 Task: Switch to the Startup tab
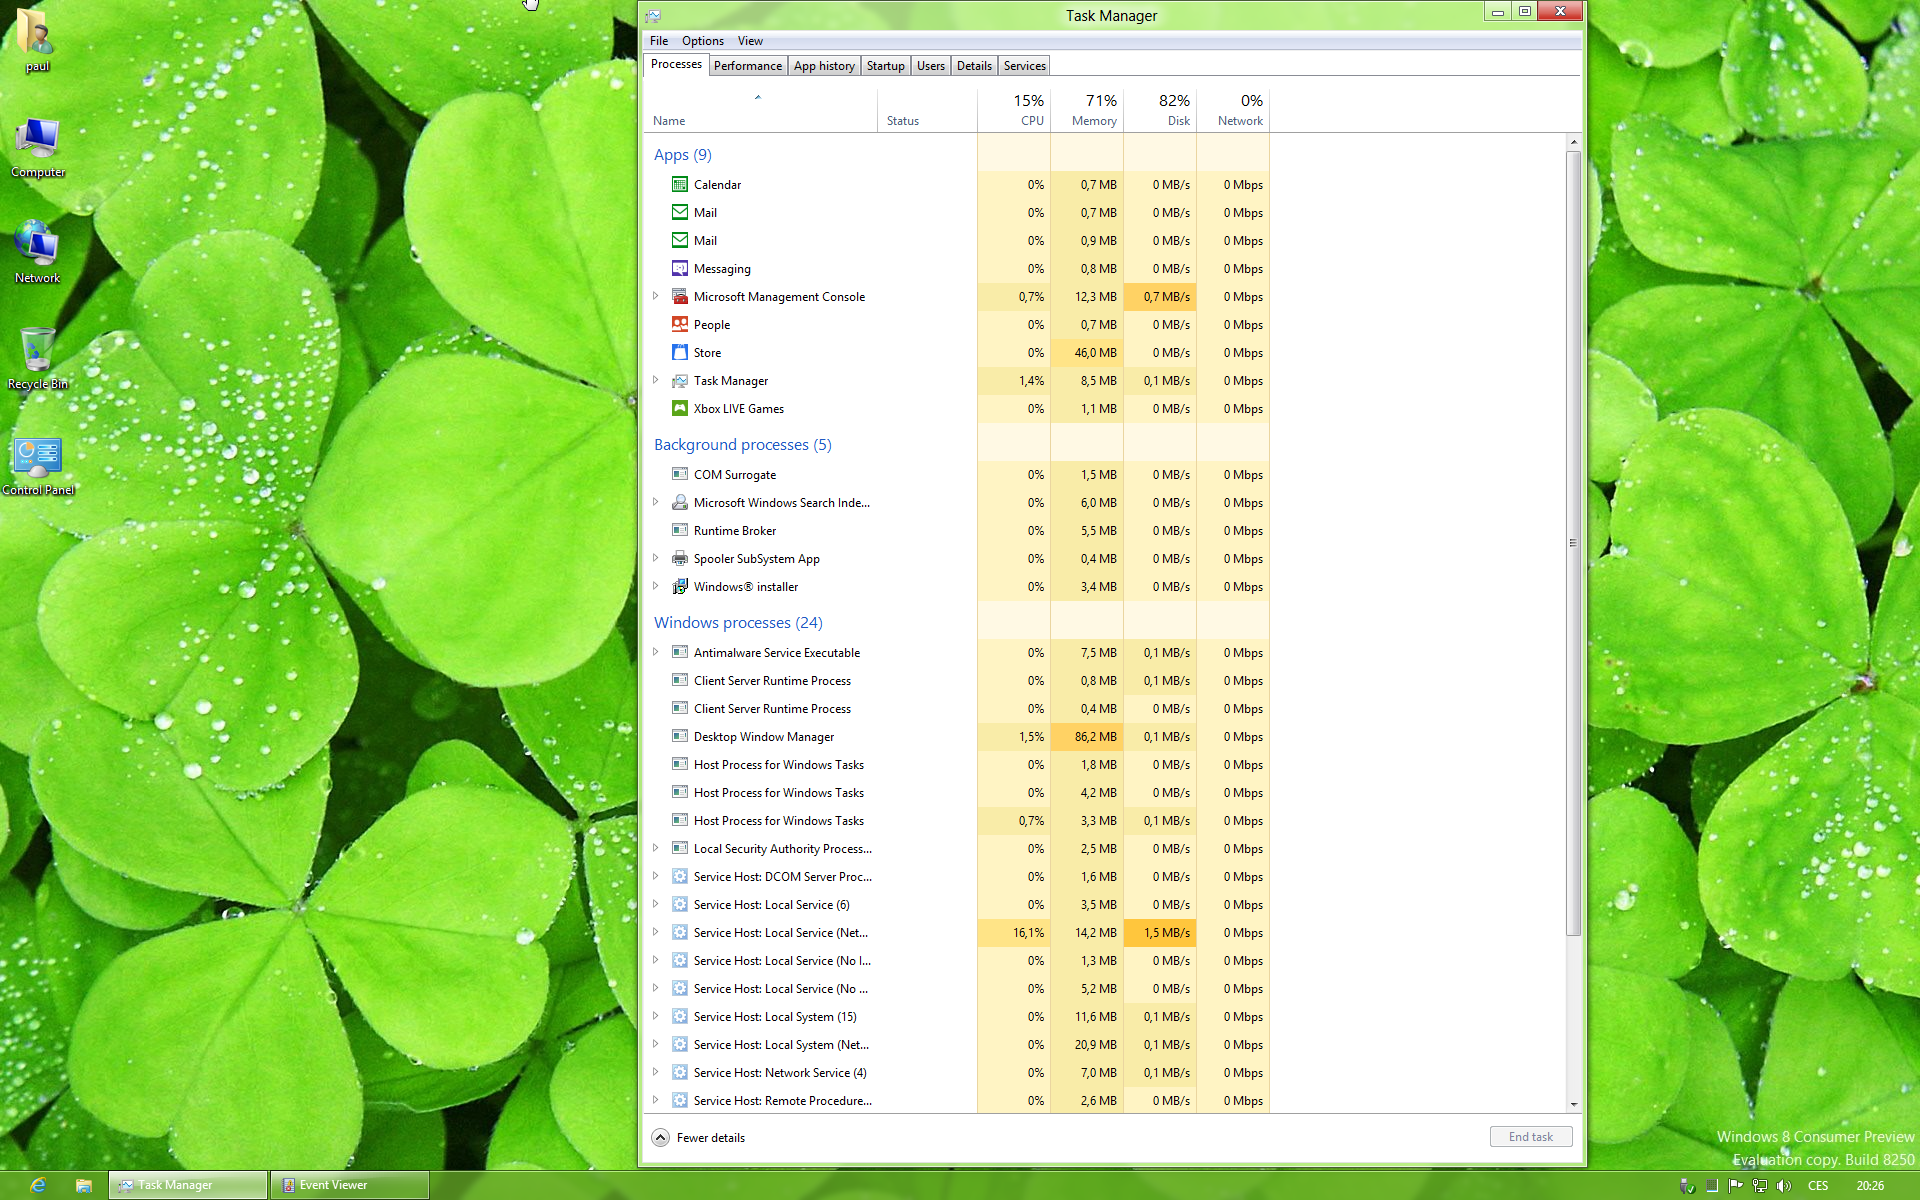(x=886, y=66)
